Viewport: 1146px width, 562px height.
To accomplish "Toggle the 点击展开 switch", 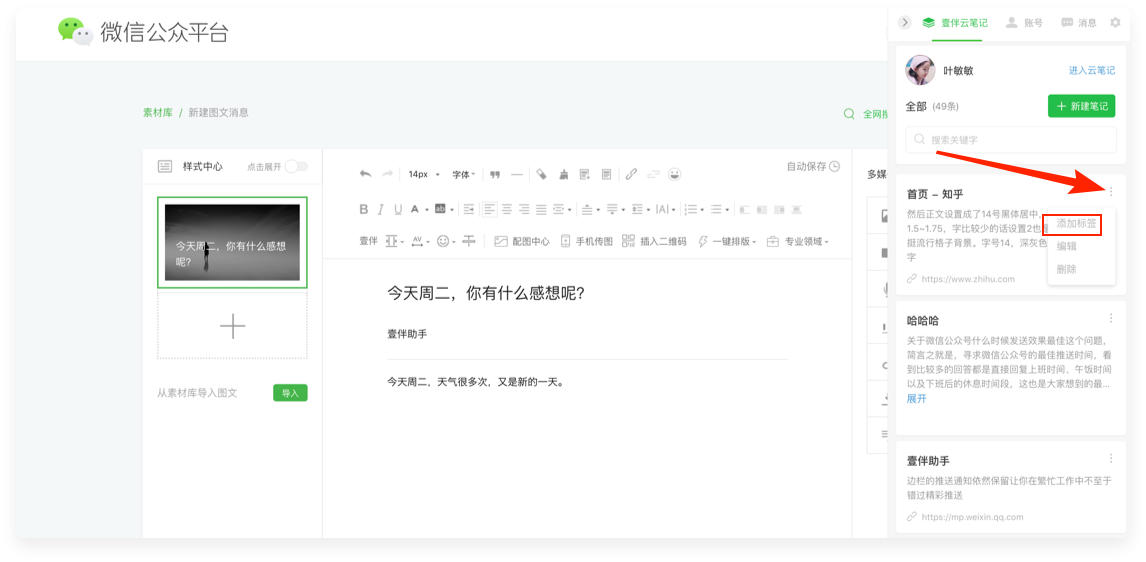I will [296, 167].
